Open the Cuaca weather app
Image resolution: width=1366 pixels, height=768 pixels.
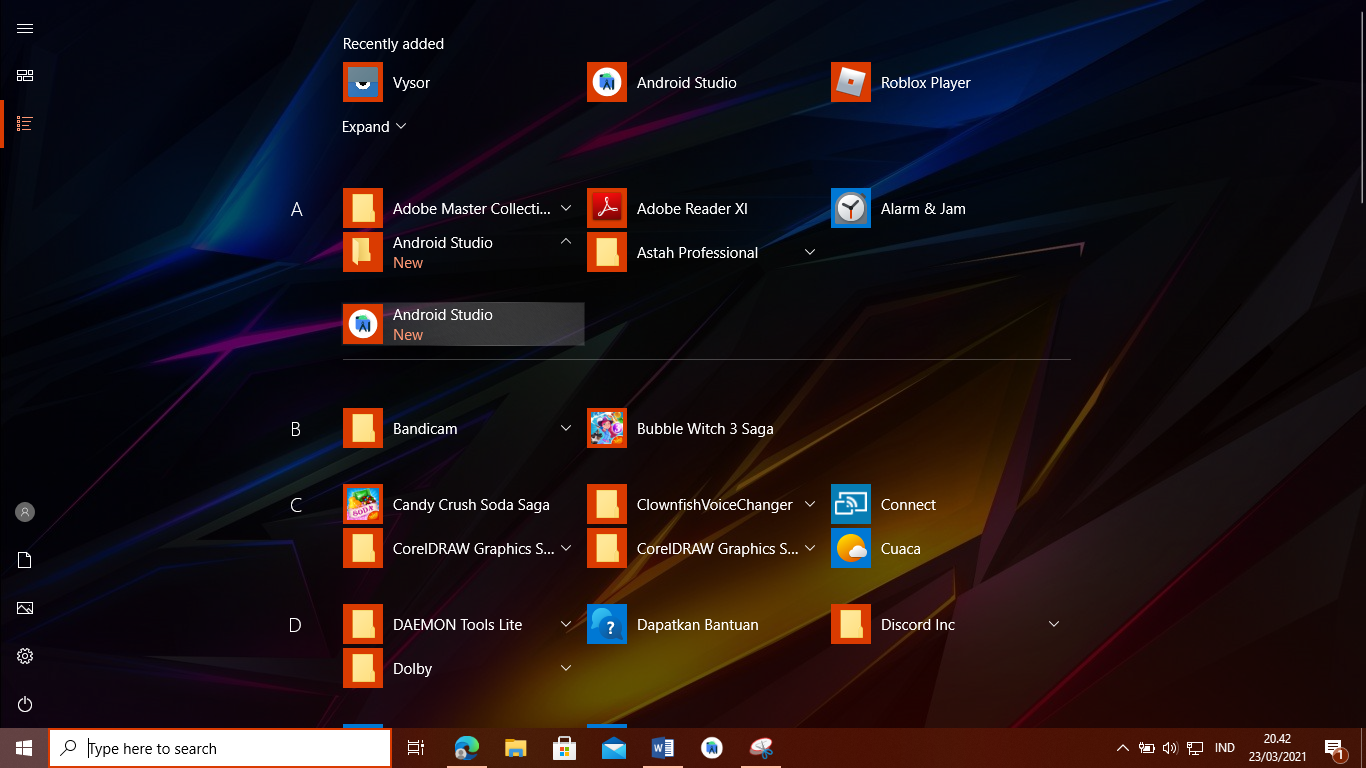tap(951, 548)
